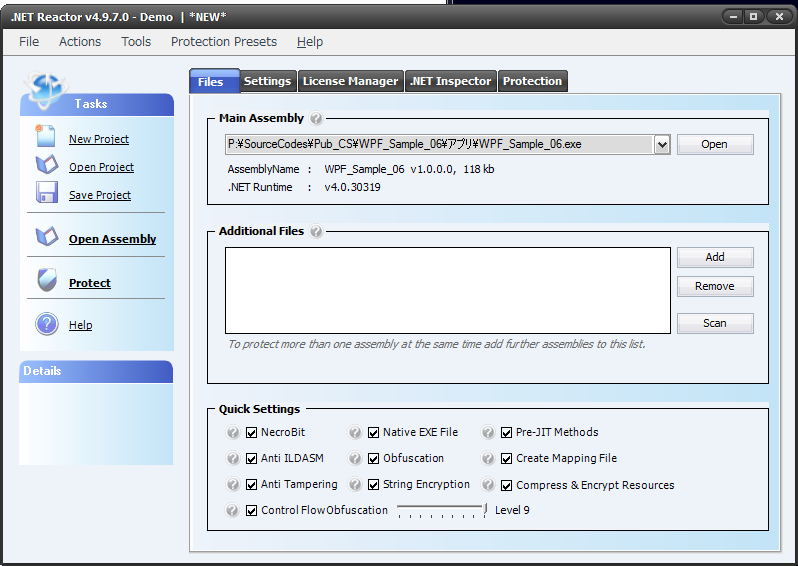The image size is (798, 566).
Task: Click the Open Project folder icon
Action: (x=47, y=164)
